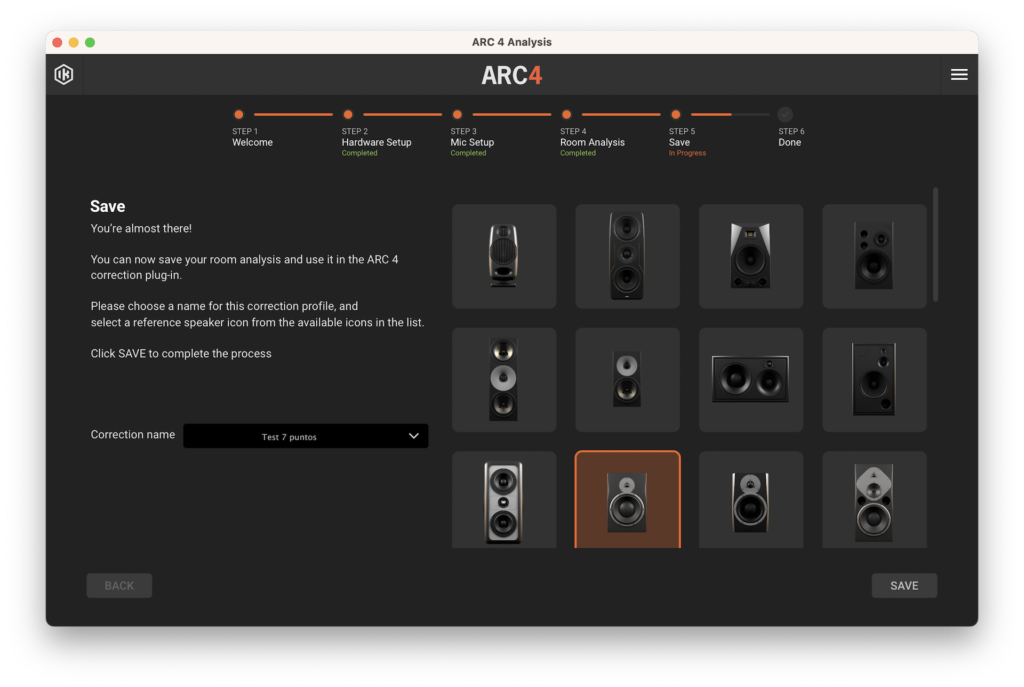This screenshot has height=687, width=1024.
Task: Return to Step 4 Room Analysis
Action: (x=566, y=115)
